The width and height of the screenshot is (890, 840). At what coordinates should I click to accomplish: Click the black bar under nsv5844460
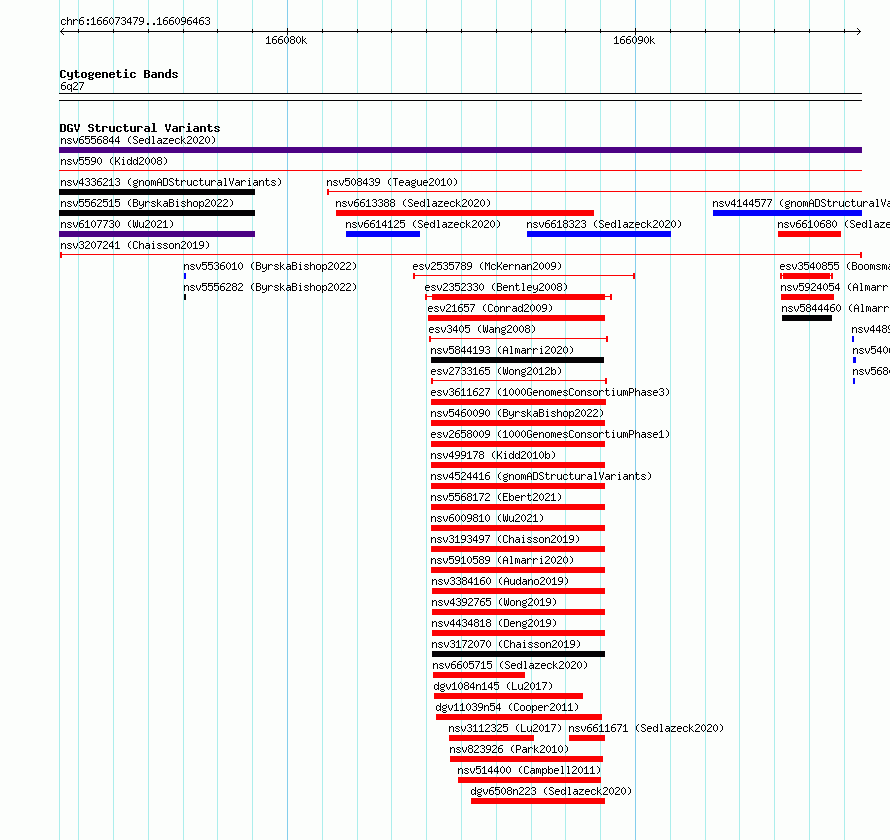(807, 318)
